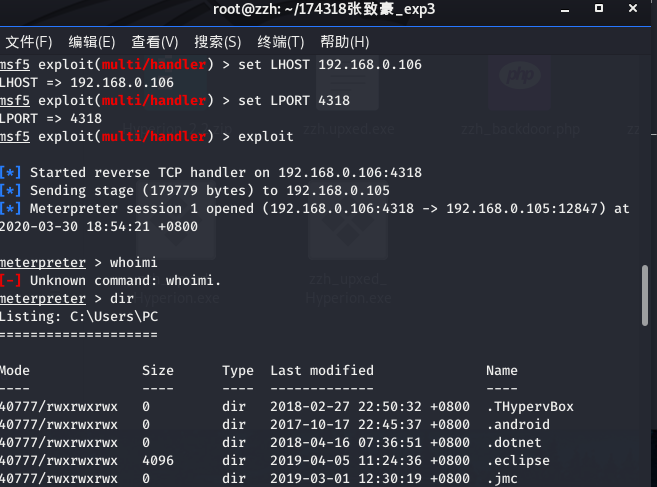Image resolution: width=657 pixels, height=487 pixels.
Task: Click the terminal vertical scrollbar handle
Action: point(645,295)
